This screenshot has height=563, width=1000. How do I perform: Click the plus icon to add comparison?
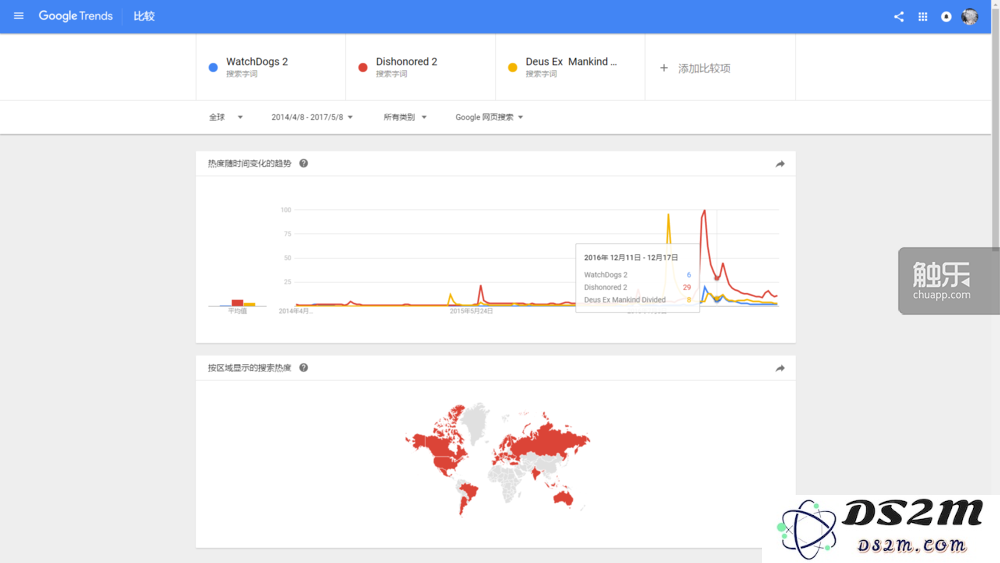(x=663, y=68)
